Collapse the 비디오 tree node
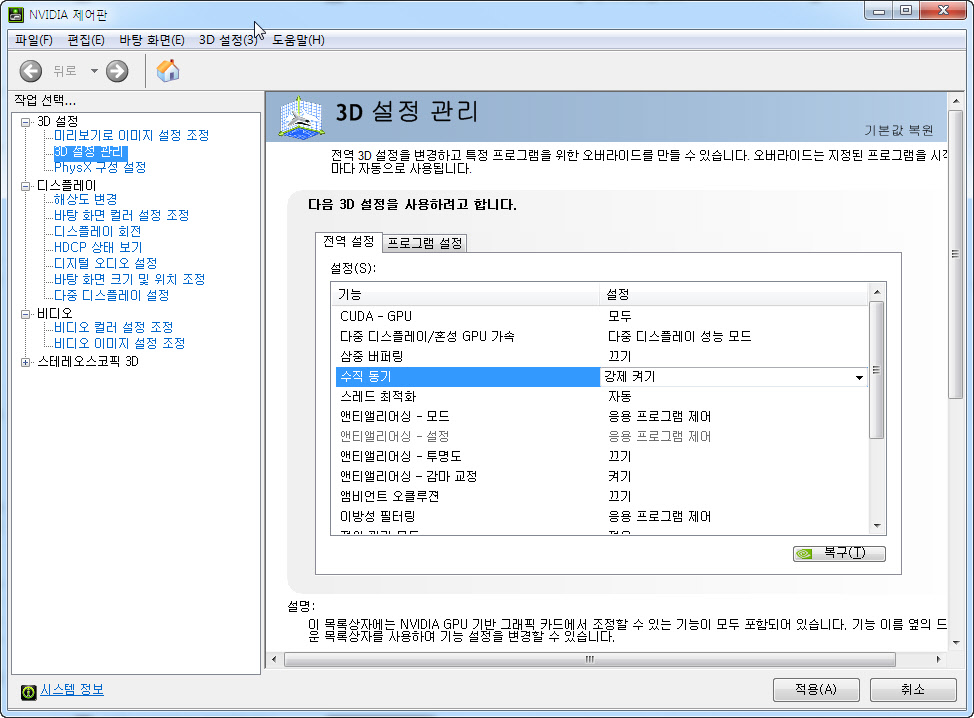Screen dimensions: 974x718 coord(25,314)
